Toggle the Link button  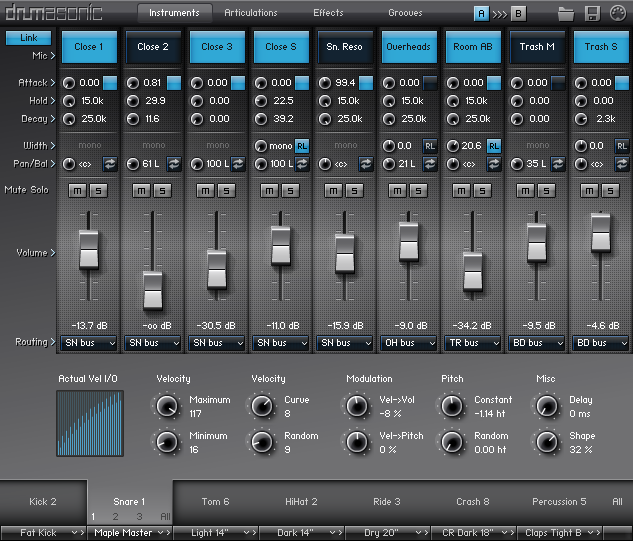pos(28,38)
